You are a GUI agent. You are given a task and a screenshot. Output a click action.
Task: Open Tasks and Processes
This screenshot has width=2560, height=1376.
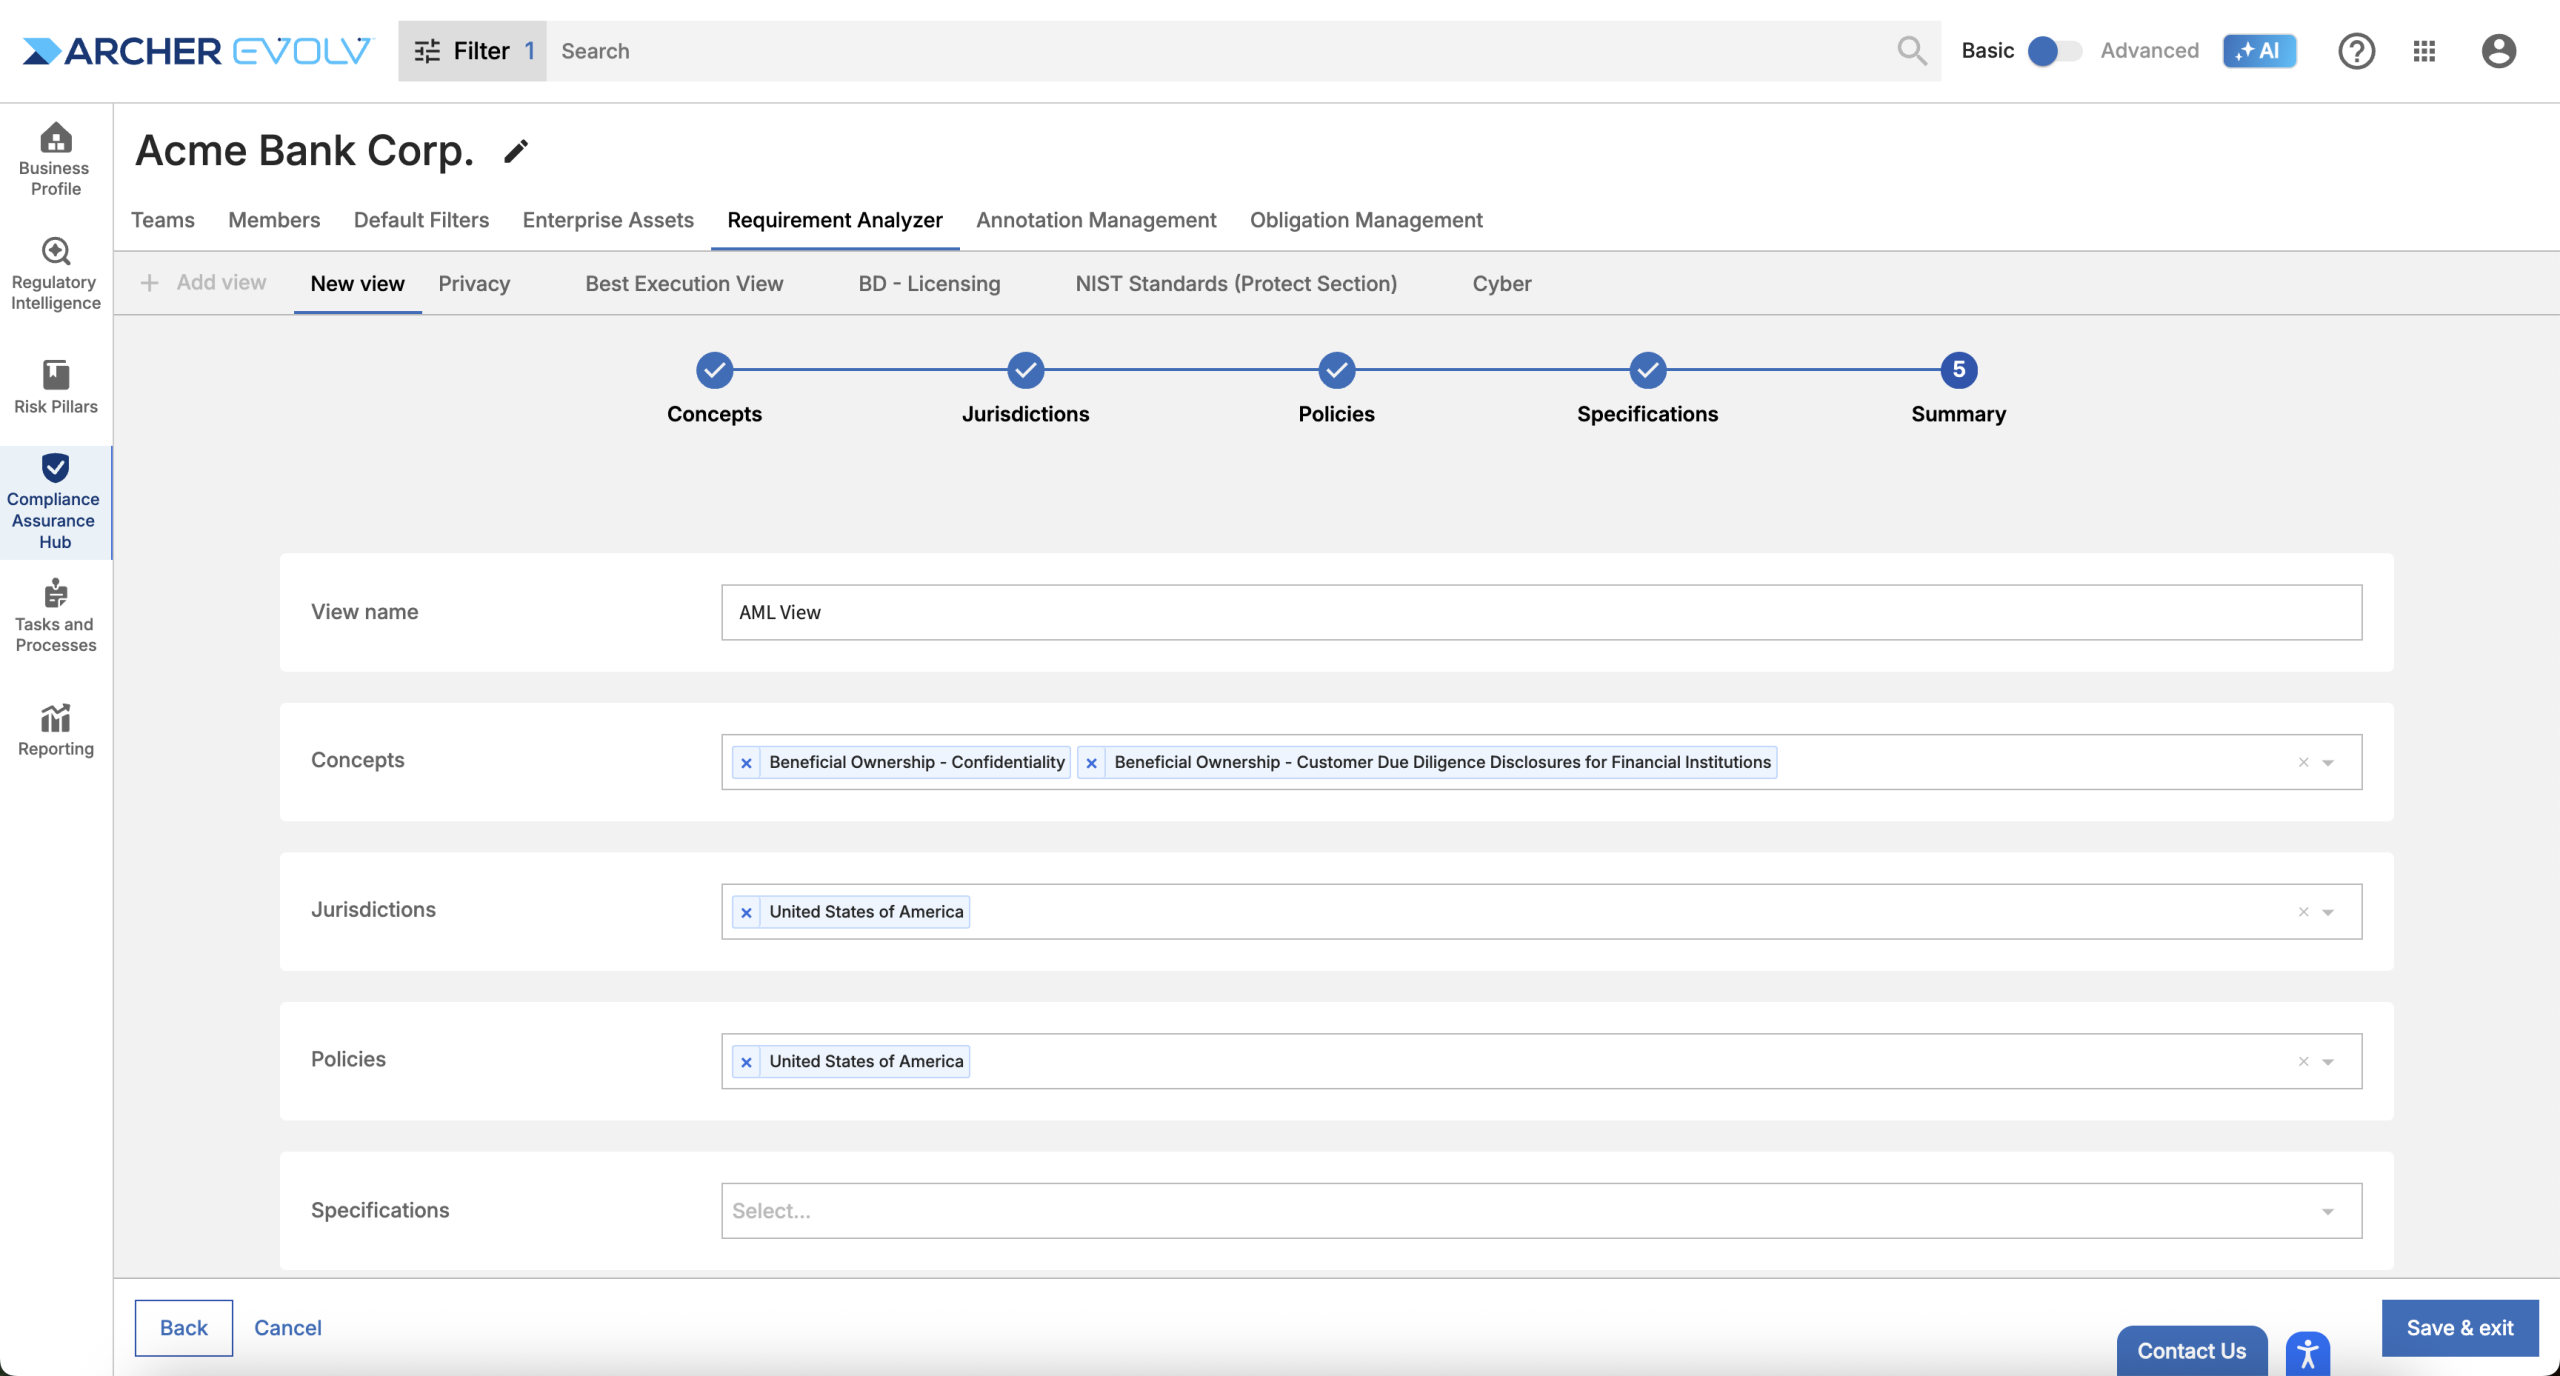(x=55, y=615)
